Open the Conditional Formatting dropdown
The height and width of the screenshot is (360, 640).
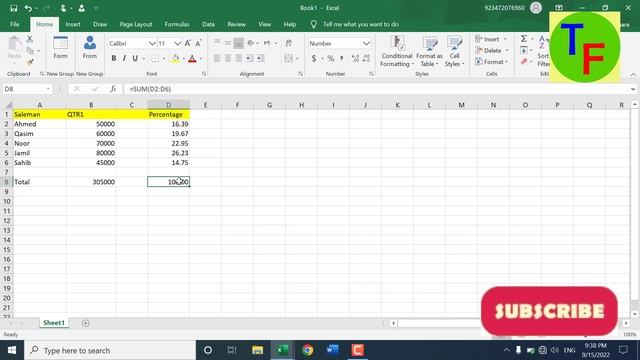click(396, 51)
